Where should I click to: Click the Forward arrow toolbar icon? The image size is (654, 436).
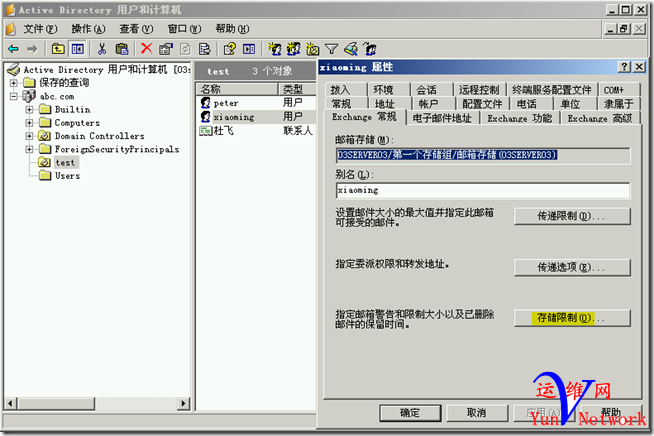click(x=32, y=49)
